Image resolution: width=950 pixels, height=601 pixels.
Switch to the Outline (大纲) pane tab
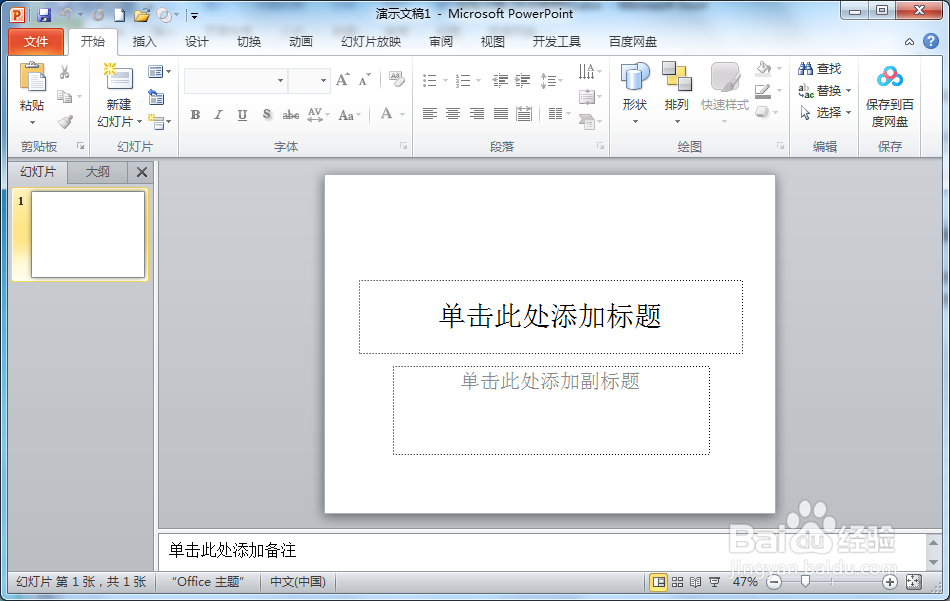click(98, 172)
